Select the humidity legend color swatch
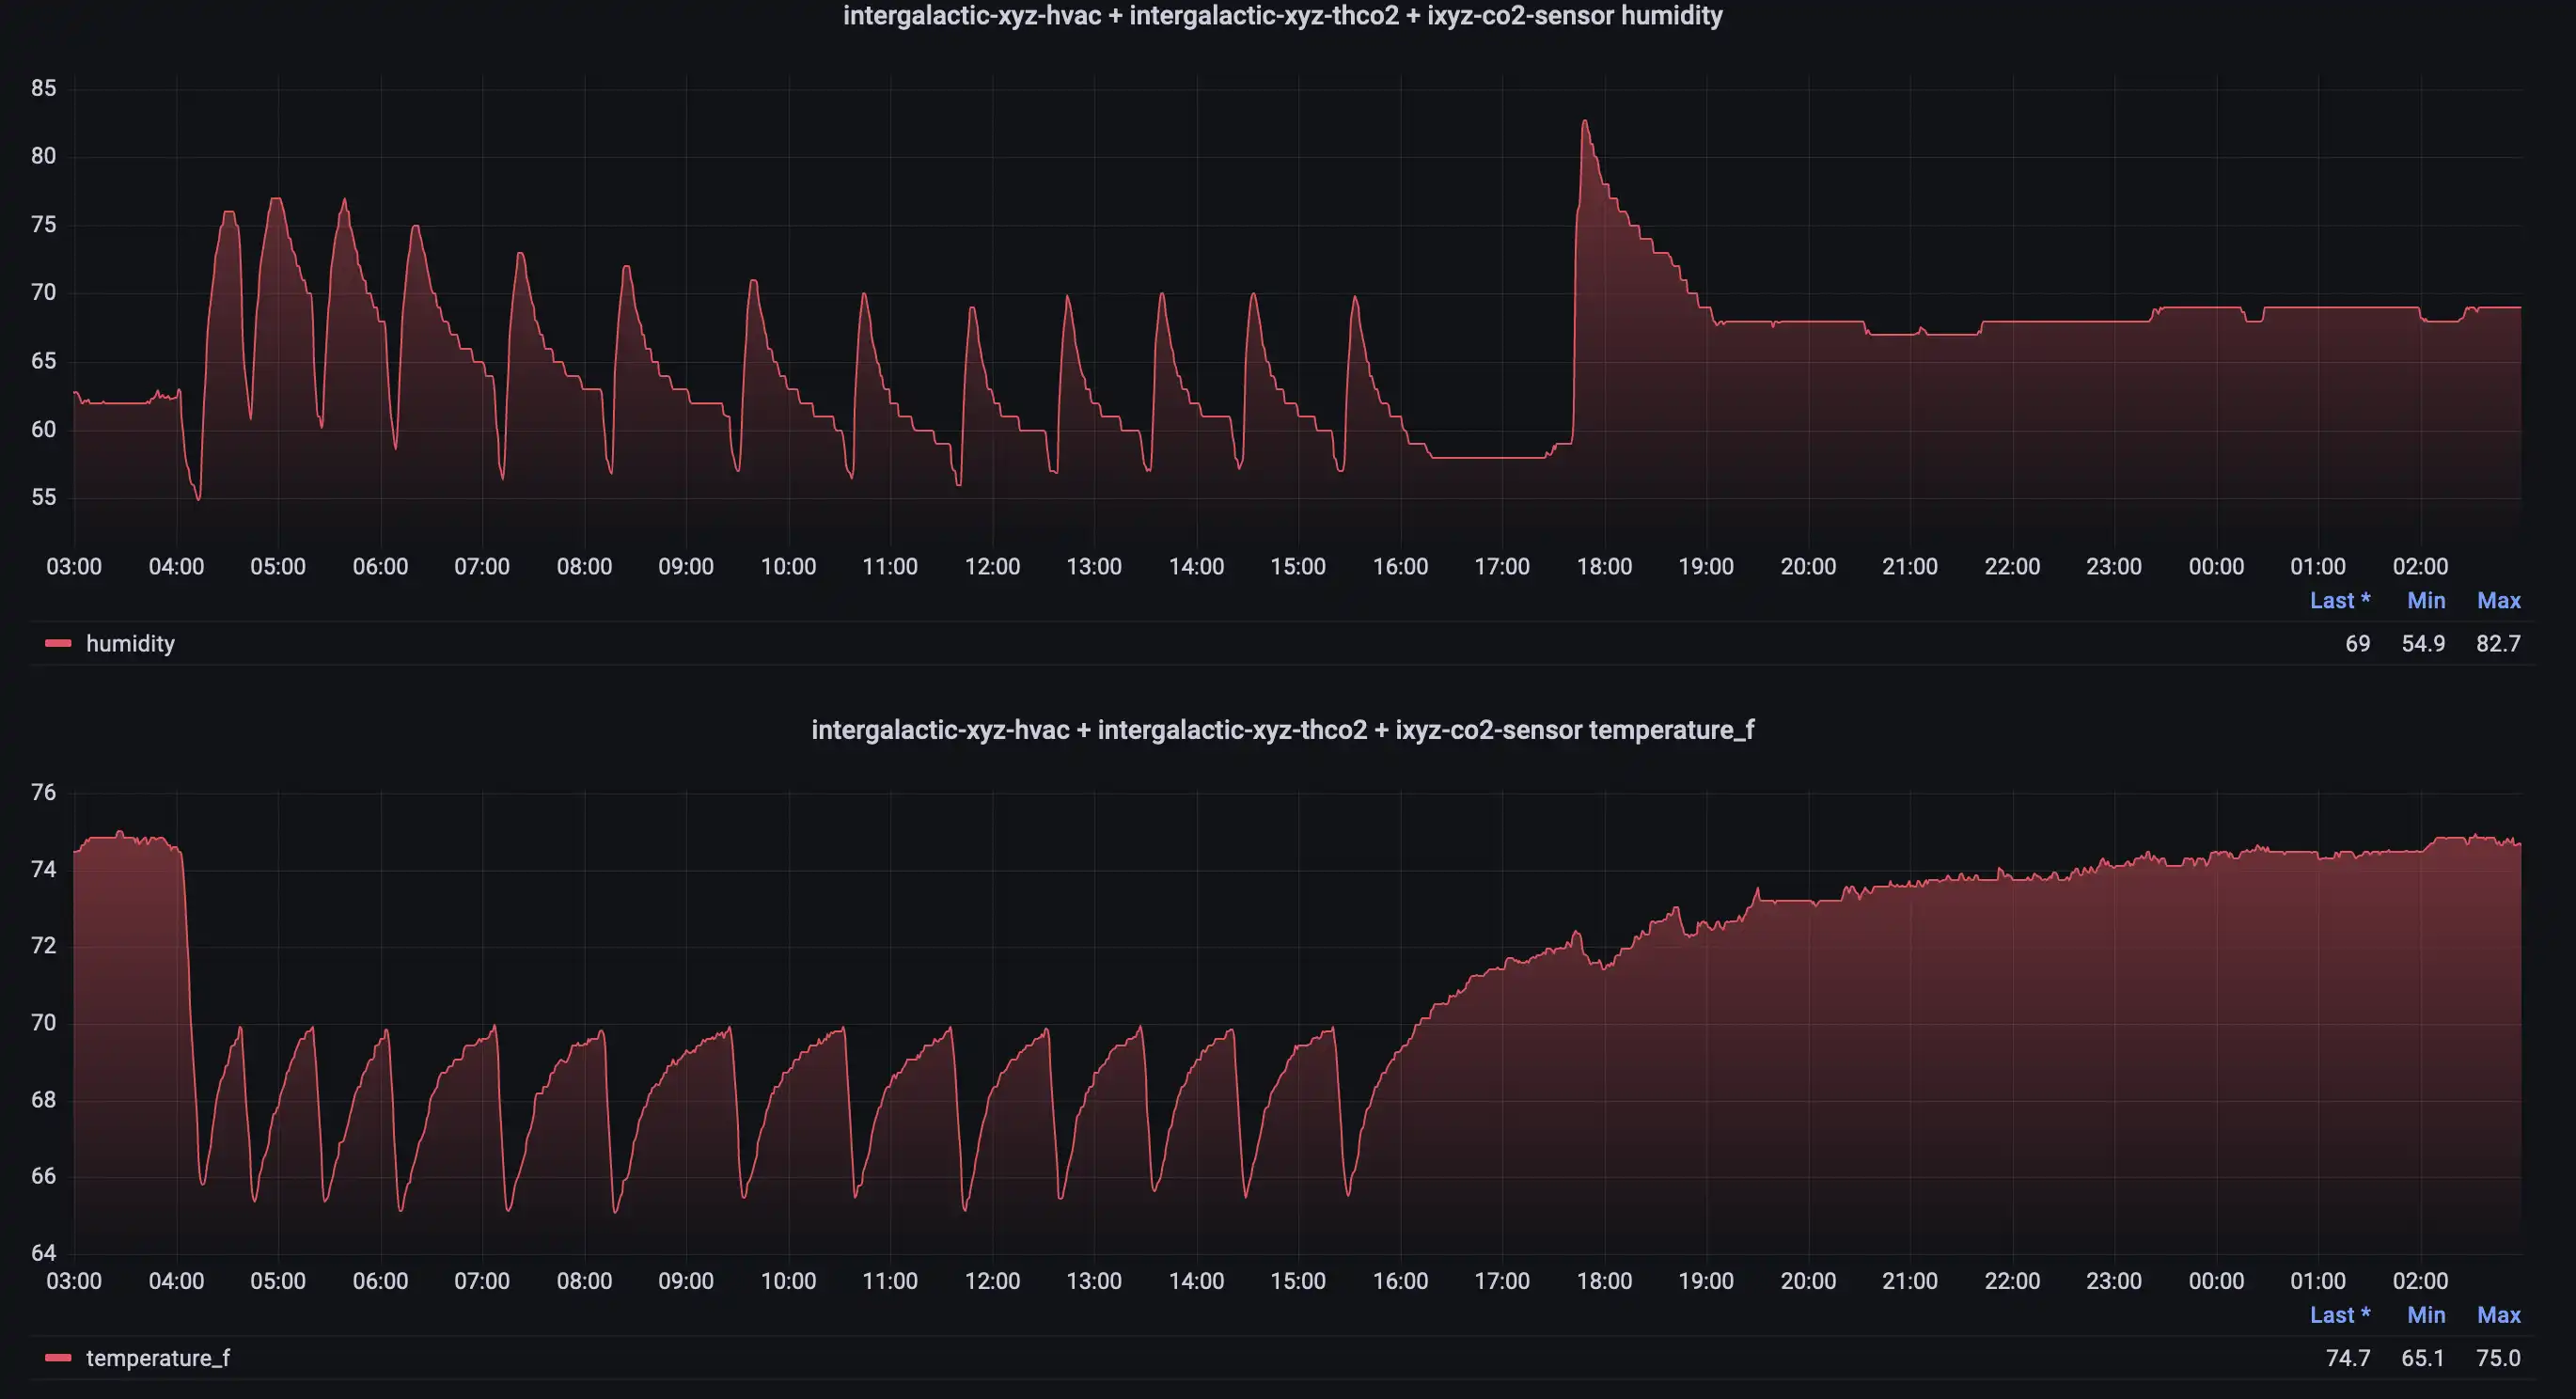Viewport: 2576px width, 1399px height. pyautogui.click(x=57, y=643)
